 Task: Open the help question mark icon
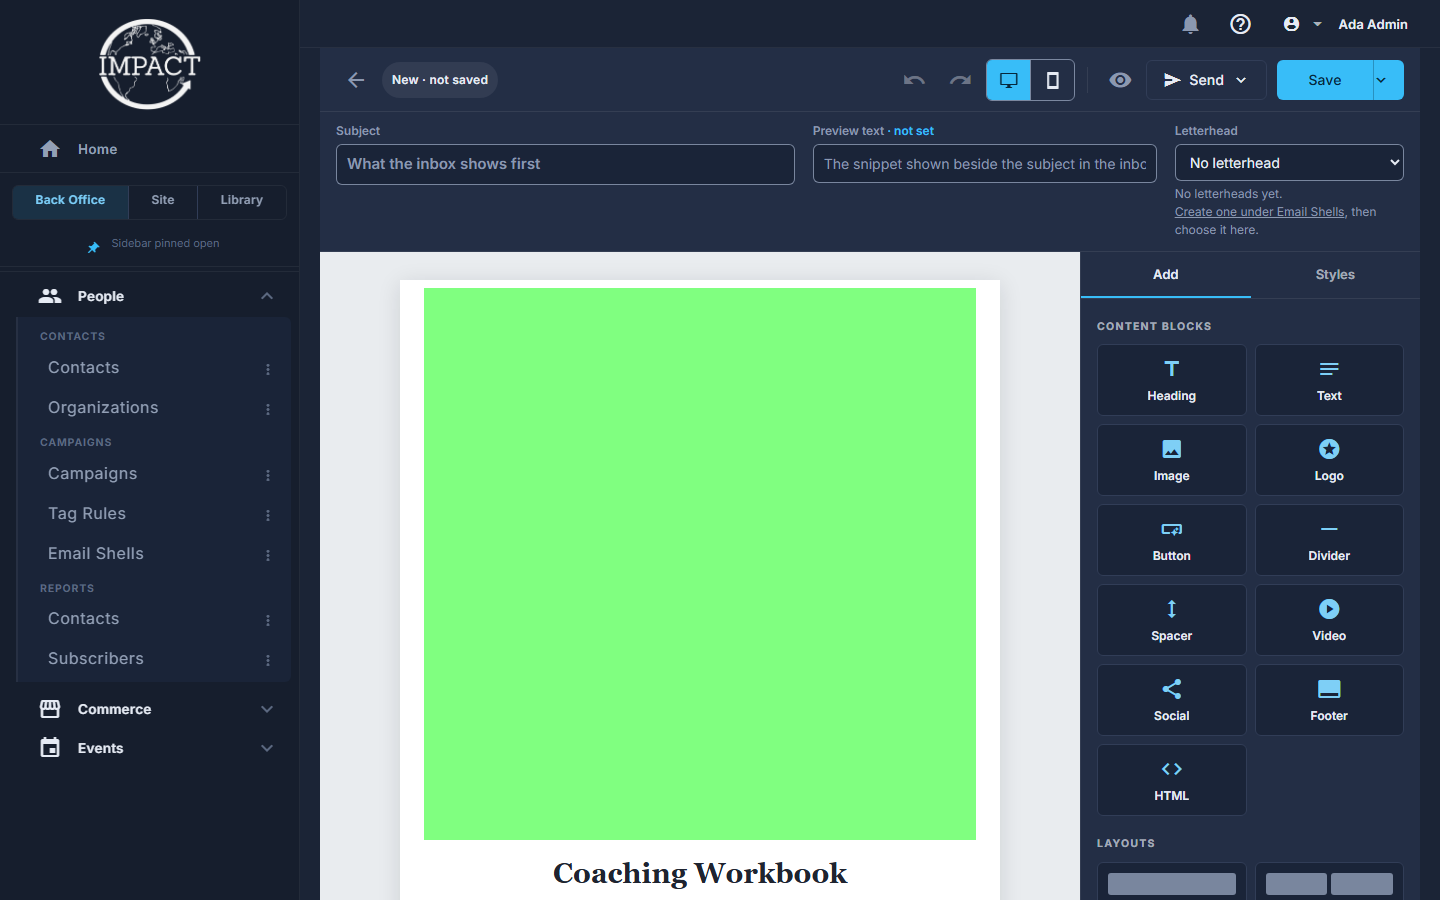[x=1240, y=24]
